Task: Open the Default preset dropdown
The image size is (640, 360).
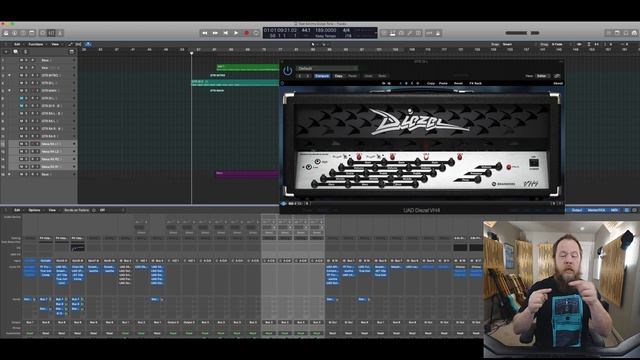Action: [x=327, y=68]
